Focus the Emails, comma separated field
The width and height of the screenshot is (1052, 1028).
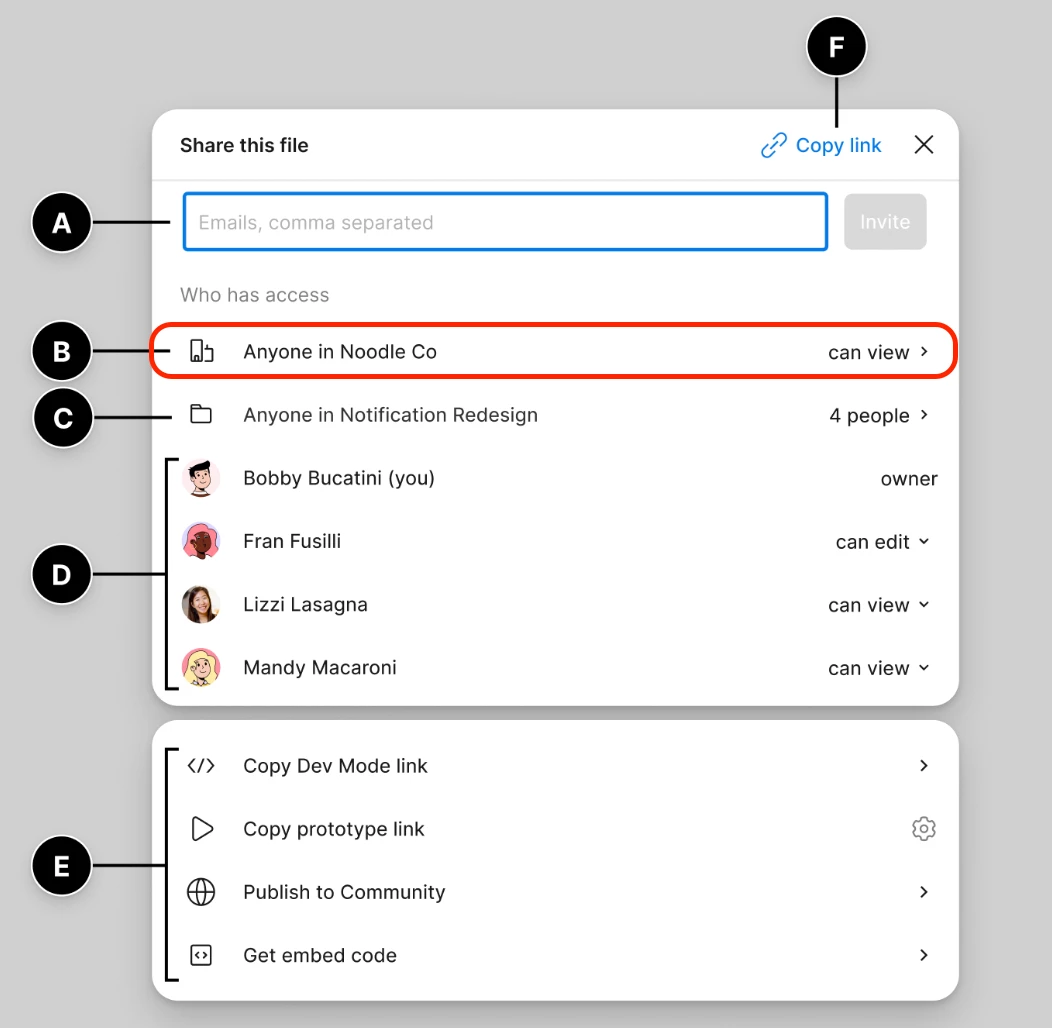505,222
